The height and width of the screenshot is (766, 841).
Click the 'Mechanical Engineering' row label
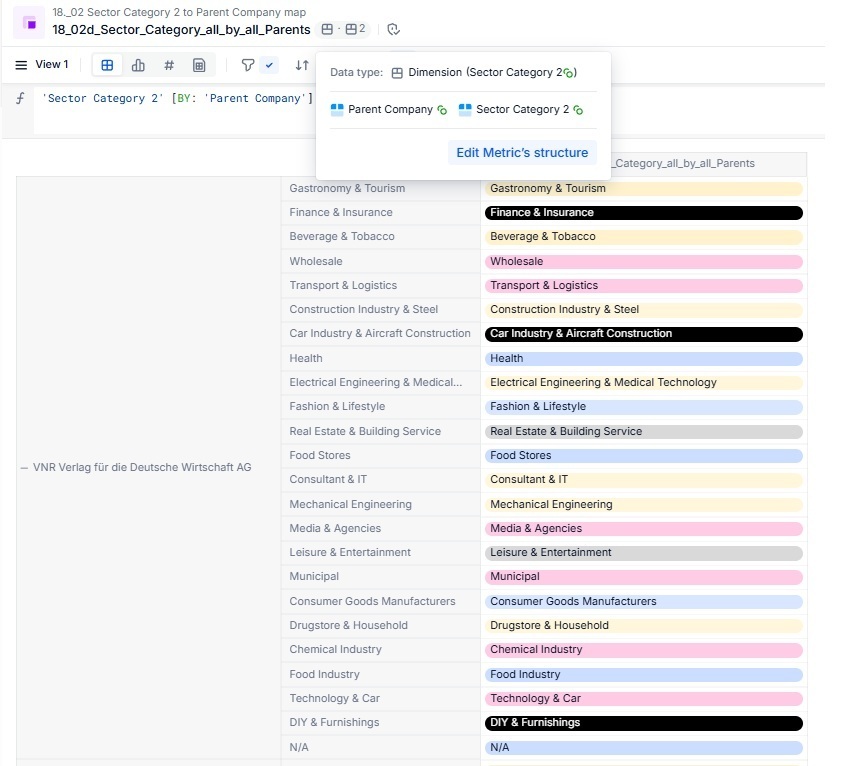pos(351,504)
